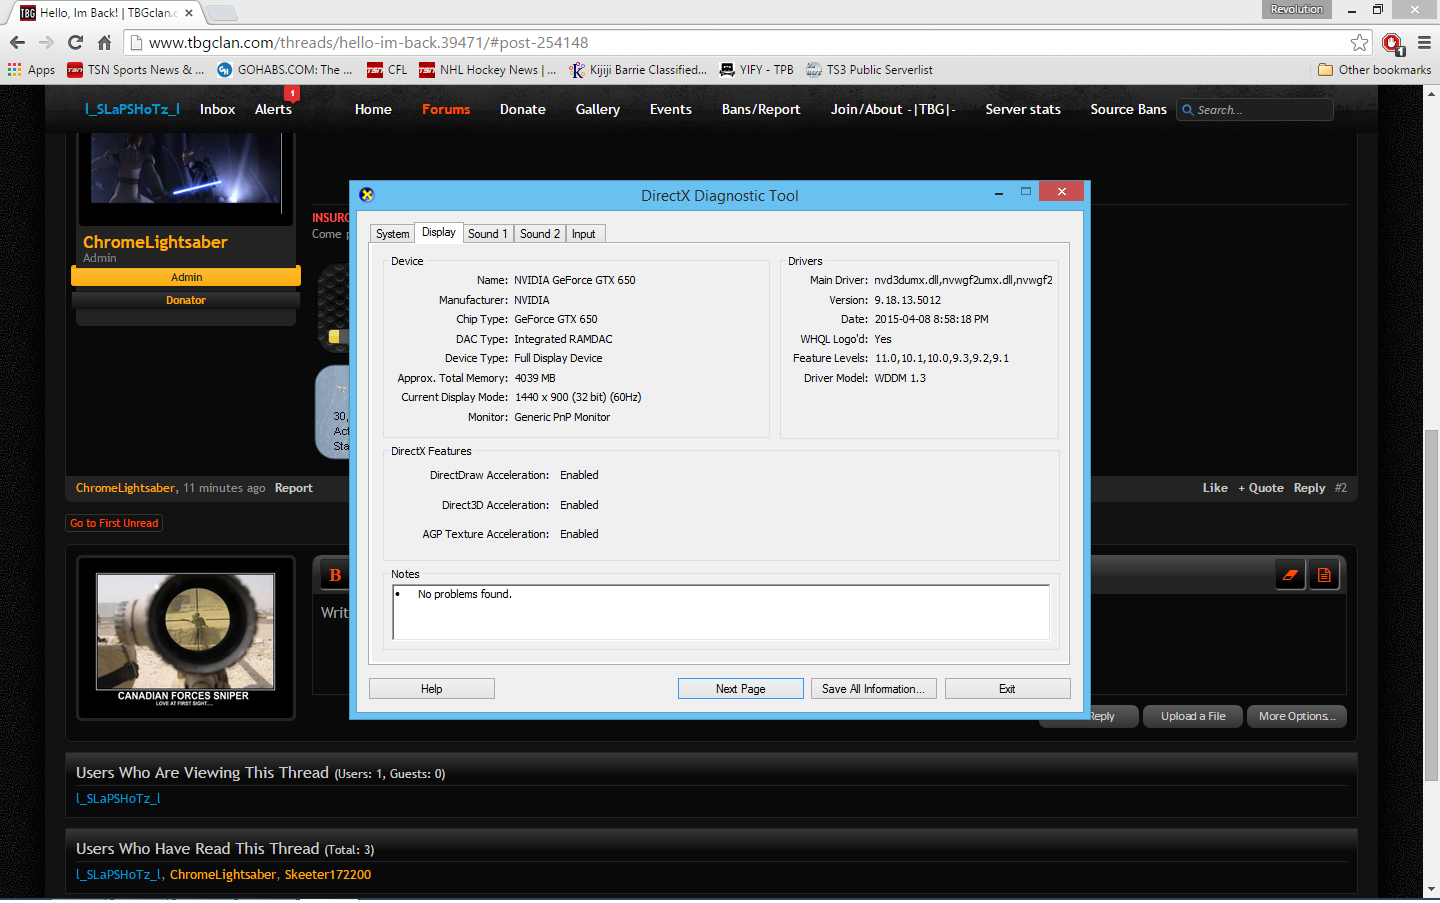The image size is (1440, 903).
Task: Open the Donate nav item
Action: [523, 109]
